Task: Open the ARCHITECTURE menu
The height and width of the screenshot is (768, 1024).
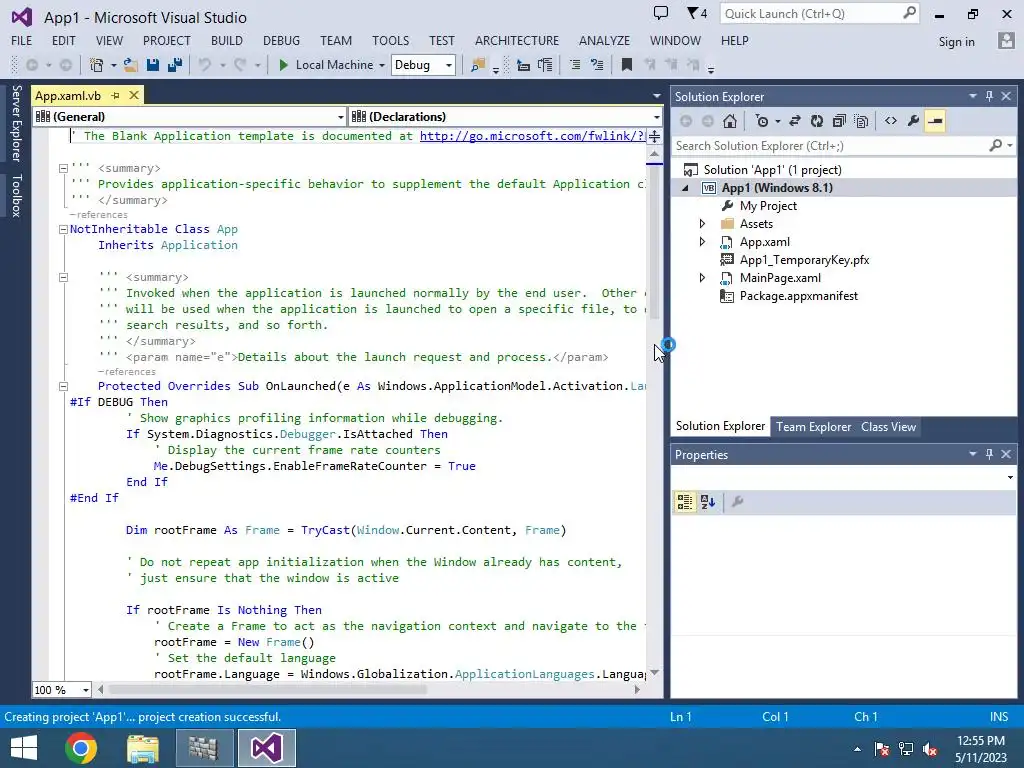Action: click(517, 40)
